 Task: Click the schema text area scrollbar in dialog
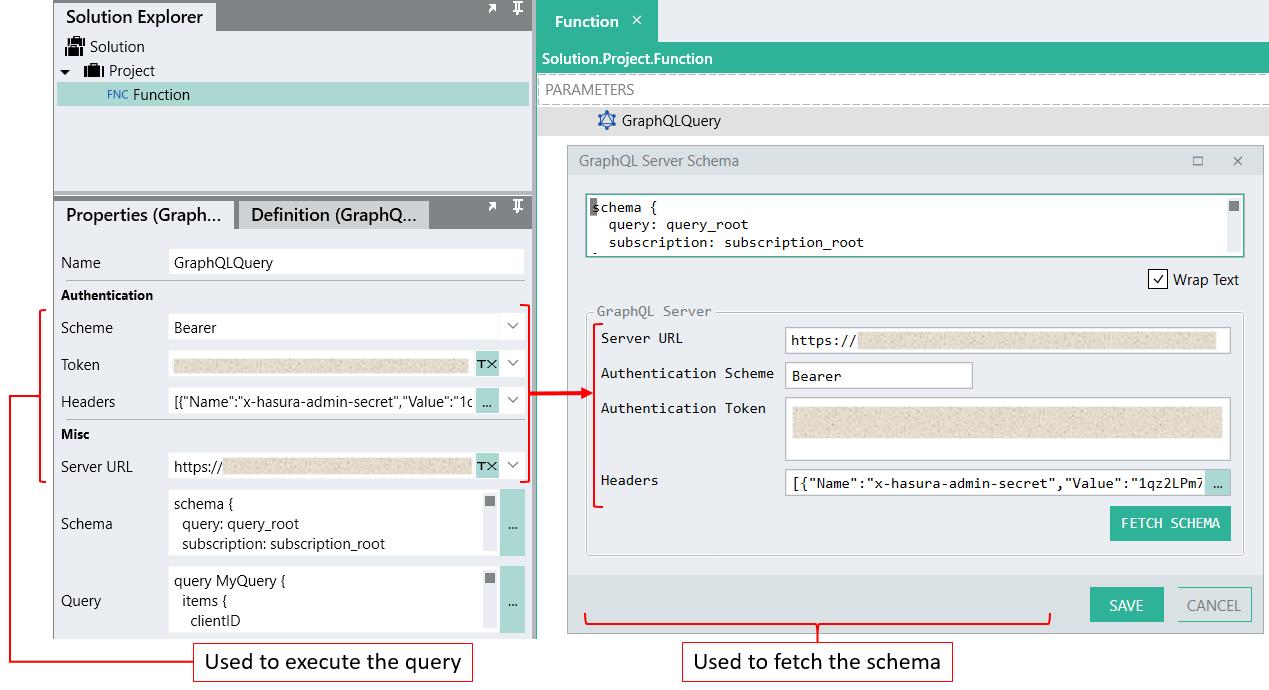[1234, 225]
